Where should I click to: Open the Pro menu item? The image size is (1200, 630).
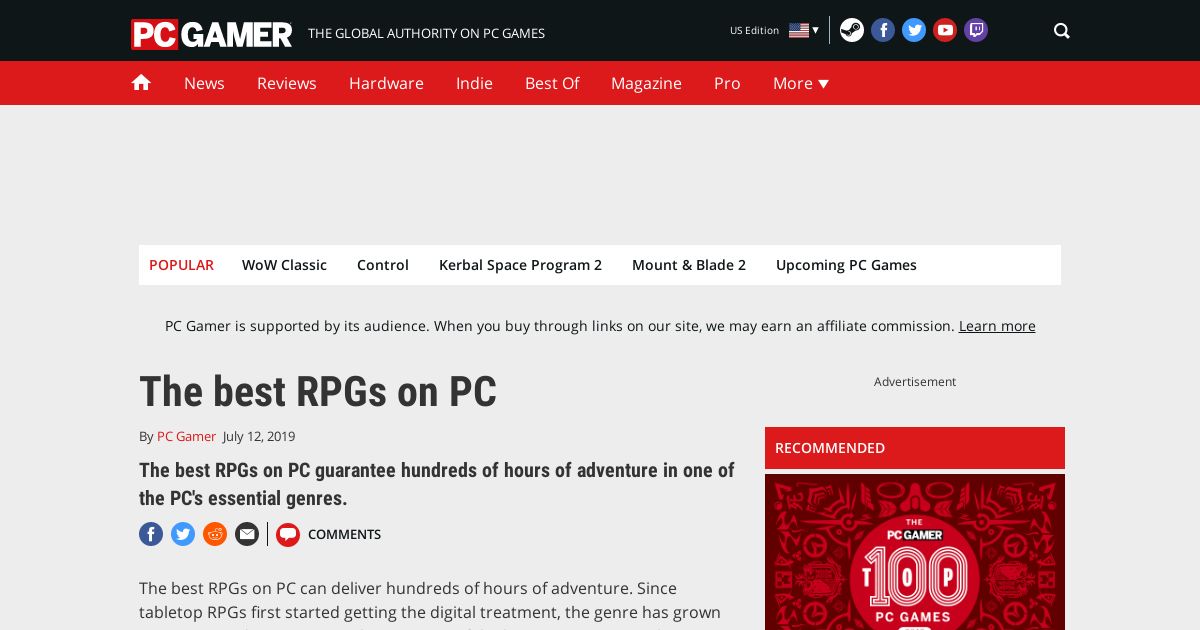(x=727, y=83)
